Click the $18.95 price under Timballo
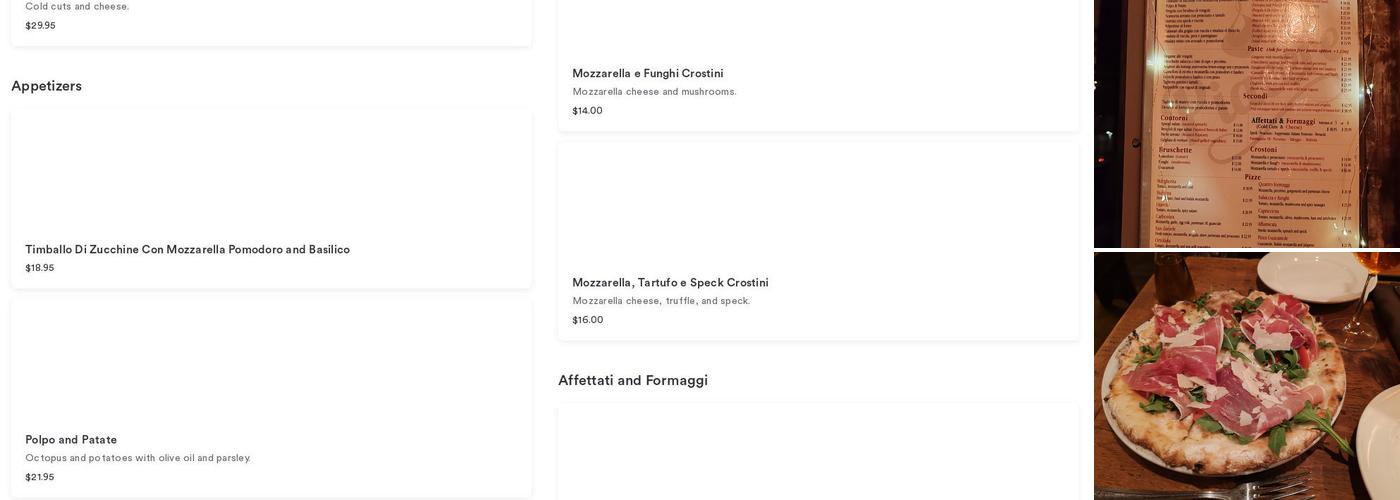Image resolution: width=1400 pixels, height=500 pixels. [40, 268]
